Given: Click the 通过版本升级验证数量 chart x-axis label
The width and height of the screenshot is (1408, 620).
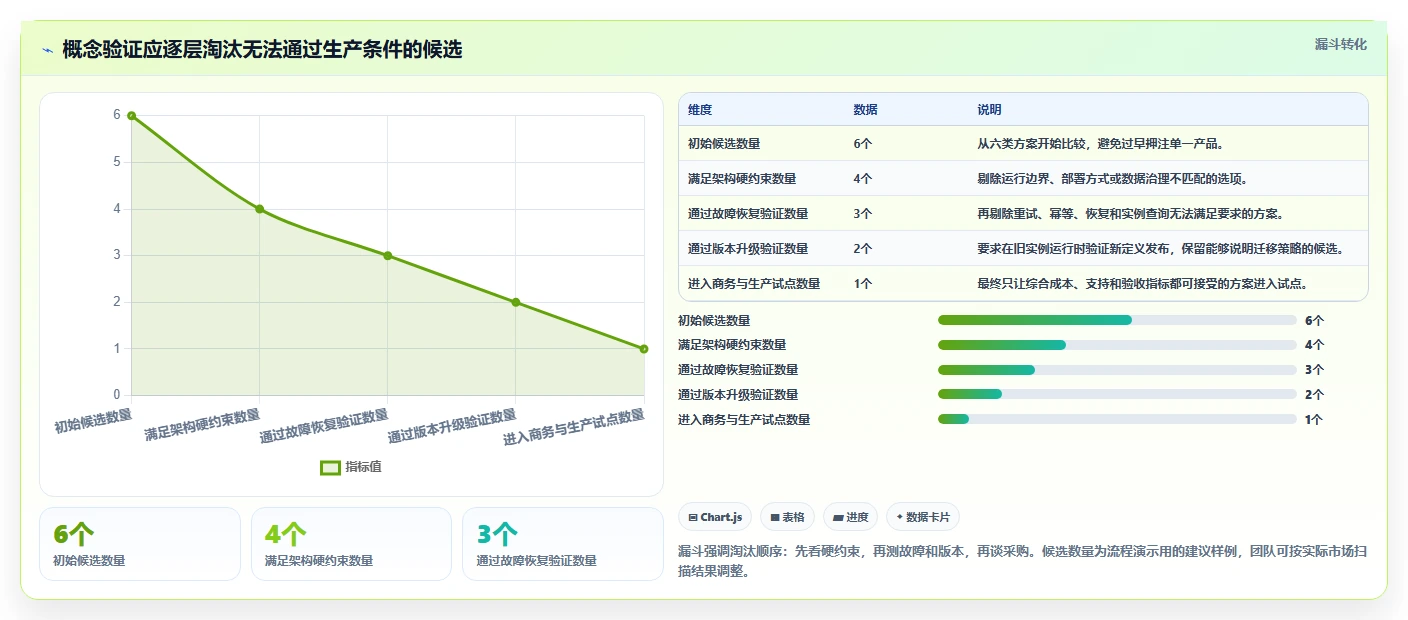Looking at the screenshot, I should [x=452, y=426].
